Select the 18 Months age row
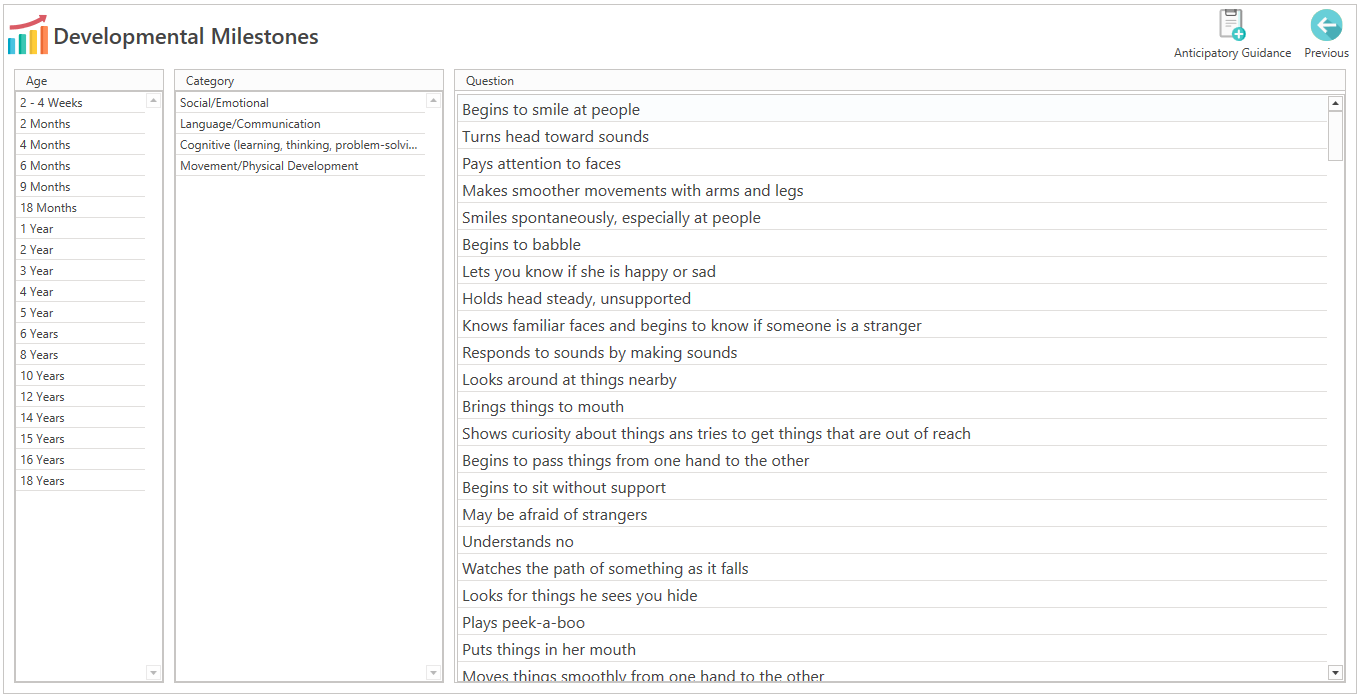 [x=80, y=208]
